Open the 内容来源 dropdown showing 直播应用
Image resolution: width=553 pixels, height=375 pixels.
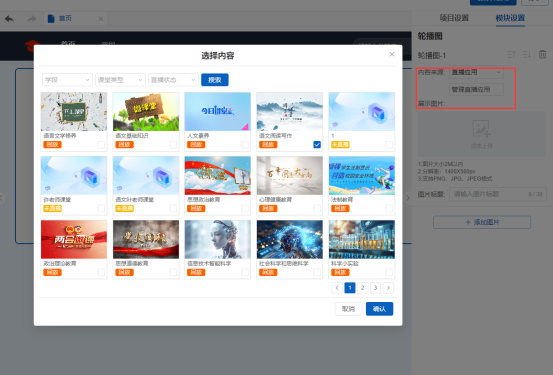tap(476, 72)
